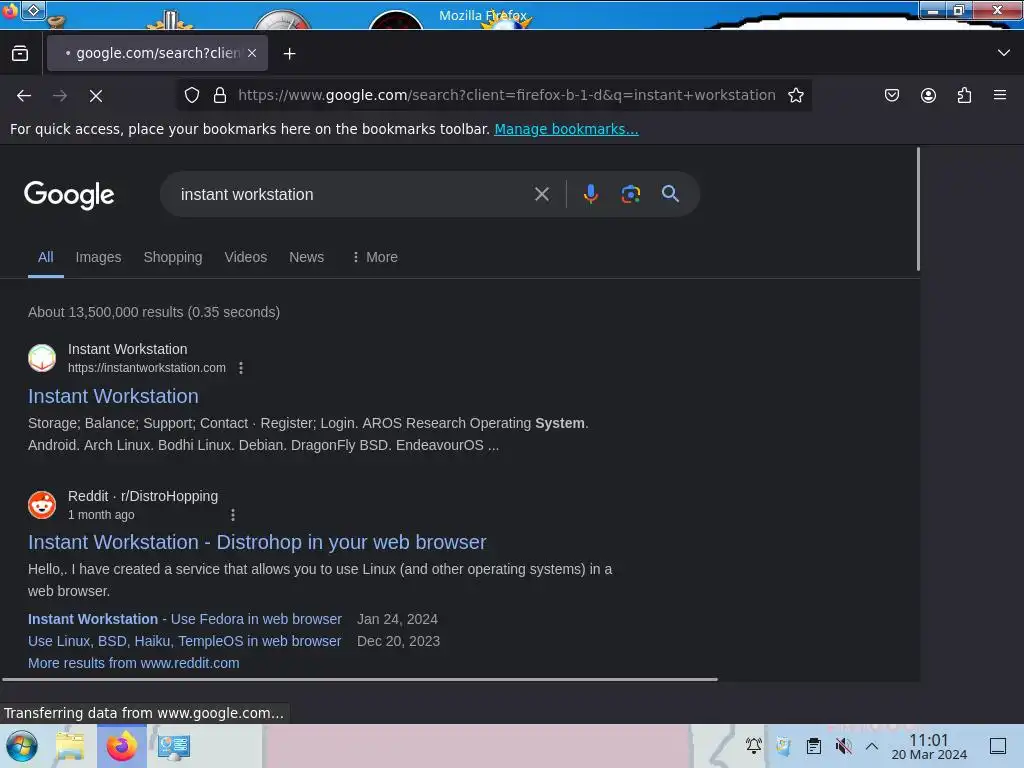The width and height of the screenshot is (1024, 768).
Task: Open the notifications bell in tray
Action: (754, 745)
